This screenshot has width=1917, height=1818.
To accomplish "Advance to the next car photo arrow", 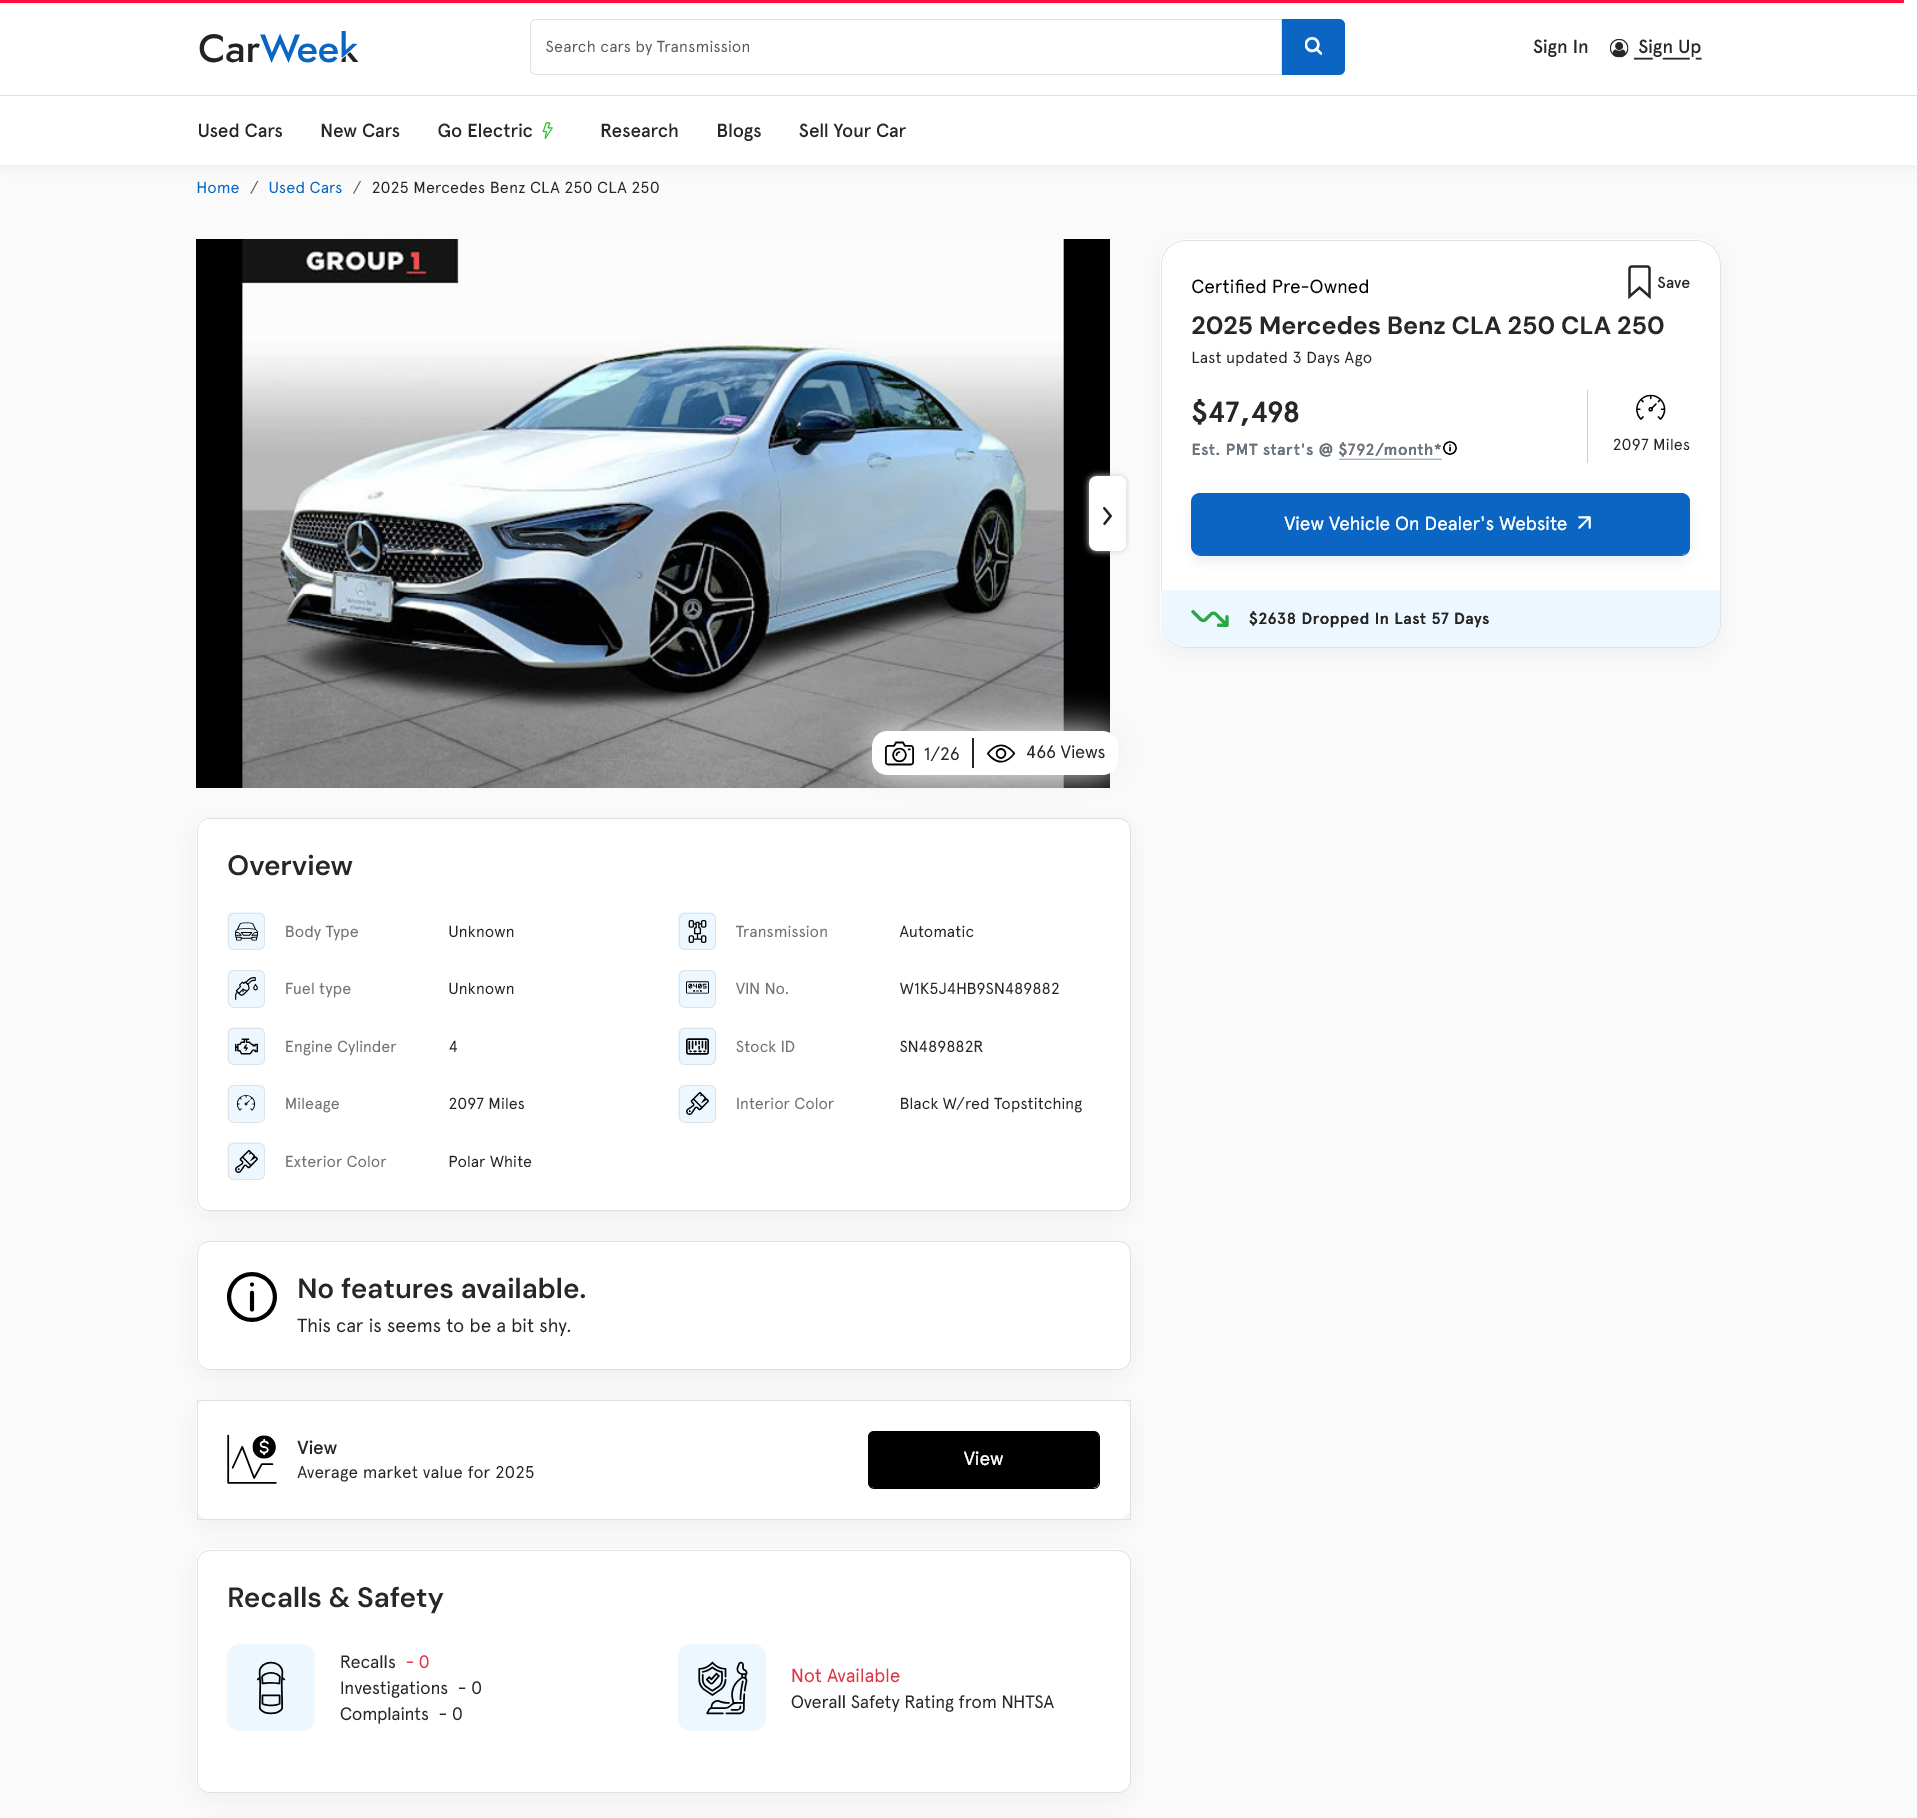I will pyautogui.click(x=1107, y=516).
